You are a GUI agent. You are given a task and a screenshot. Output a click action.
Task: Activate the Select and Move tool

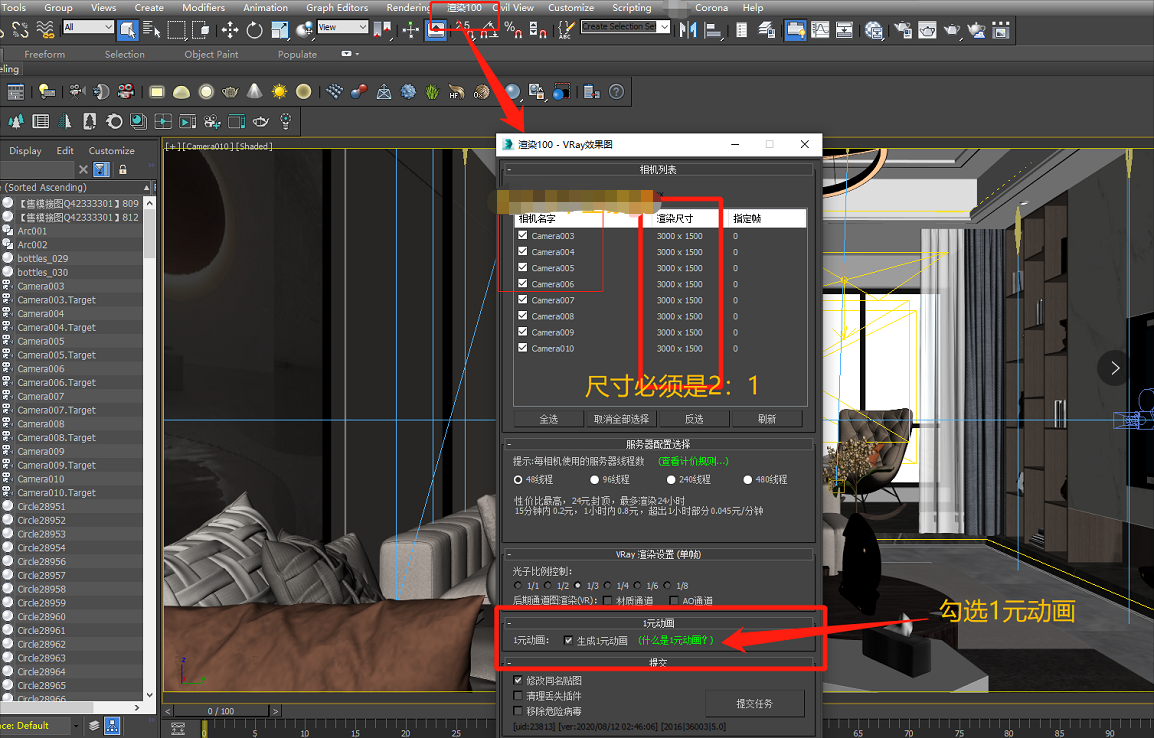[230, 30]
